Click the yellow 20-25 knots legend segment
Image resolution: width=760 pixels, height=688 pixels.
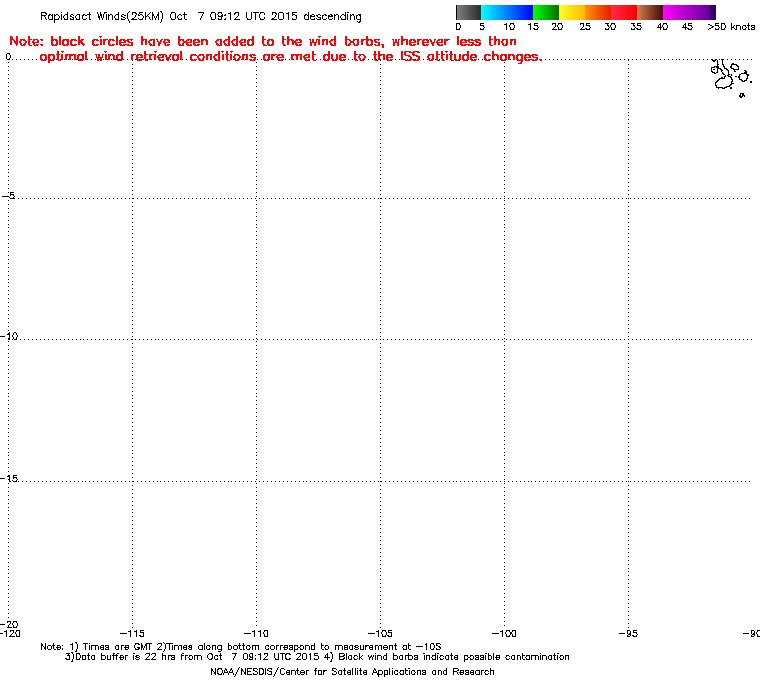coord(572,12)
